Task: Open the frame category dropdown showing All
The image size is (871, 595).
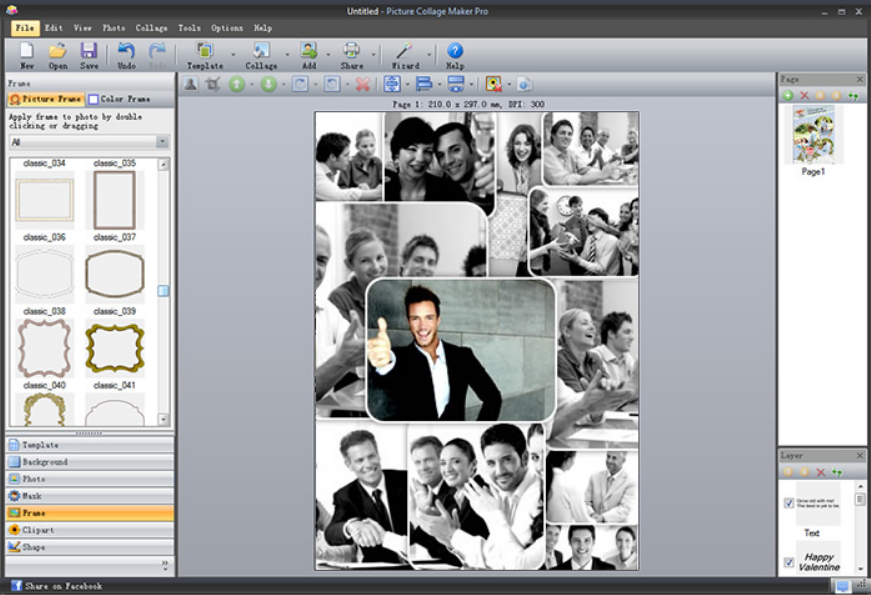Action: (x=89, y=142)
